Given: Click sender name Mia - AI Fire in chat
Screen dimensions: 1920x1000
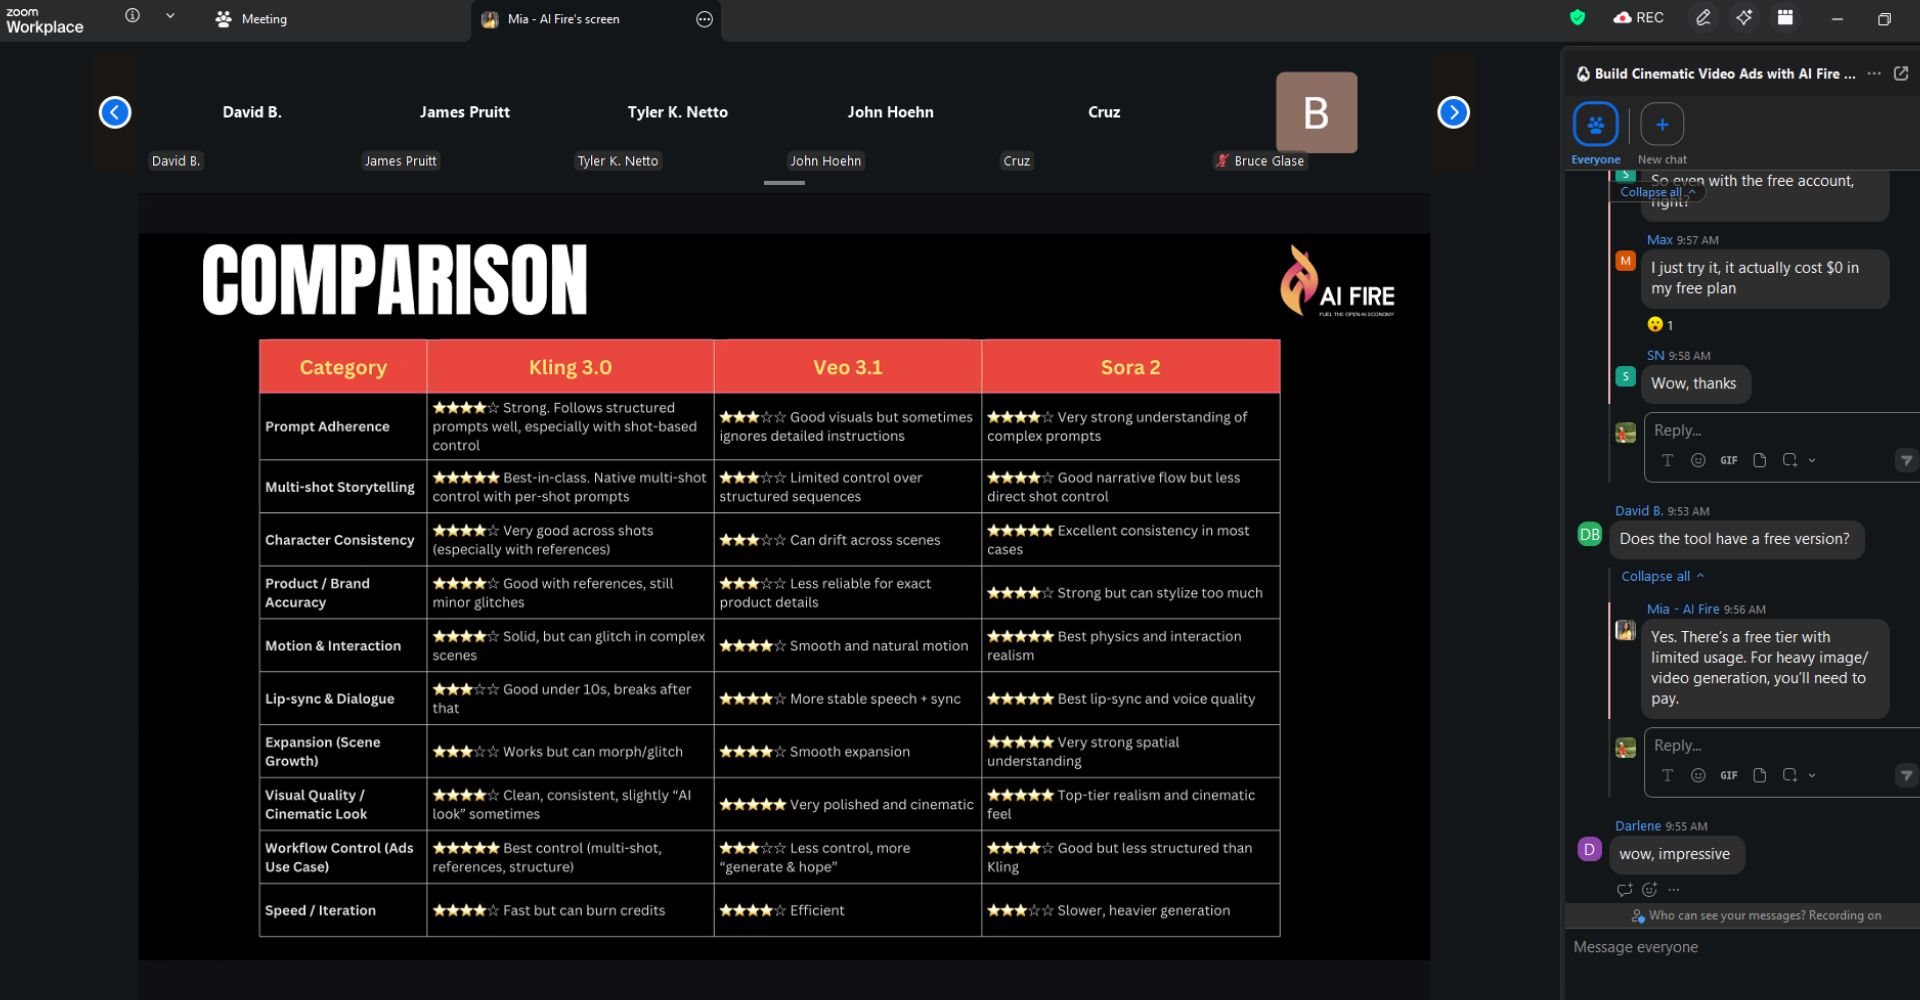Looking at the screenshot, I should point(1683,609).
